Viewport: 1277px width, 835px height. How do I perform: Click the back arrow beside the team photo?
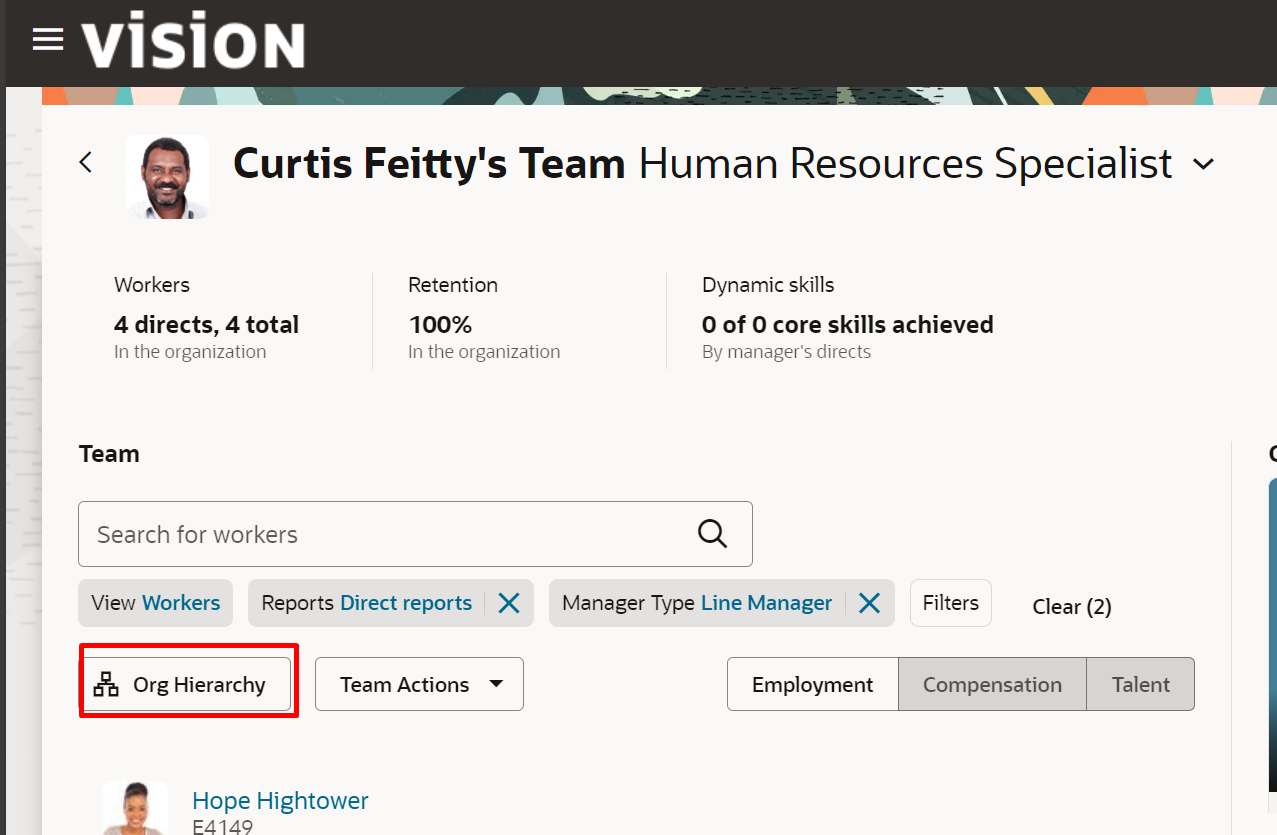[86, 162]
